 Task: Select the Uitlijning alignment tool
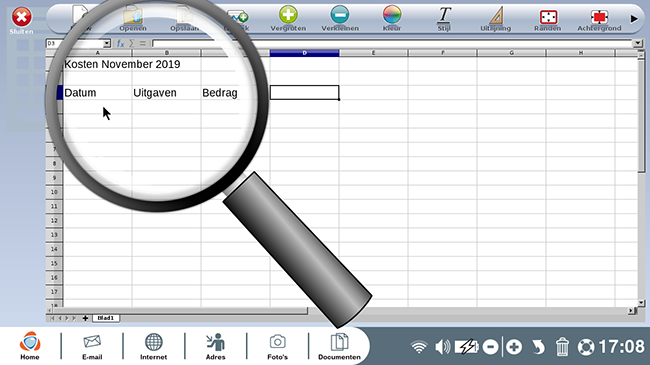[496, 15]
